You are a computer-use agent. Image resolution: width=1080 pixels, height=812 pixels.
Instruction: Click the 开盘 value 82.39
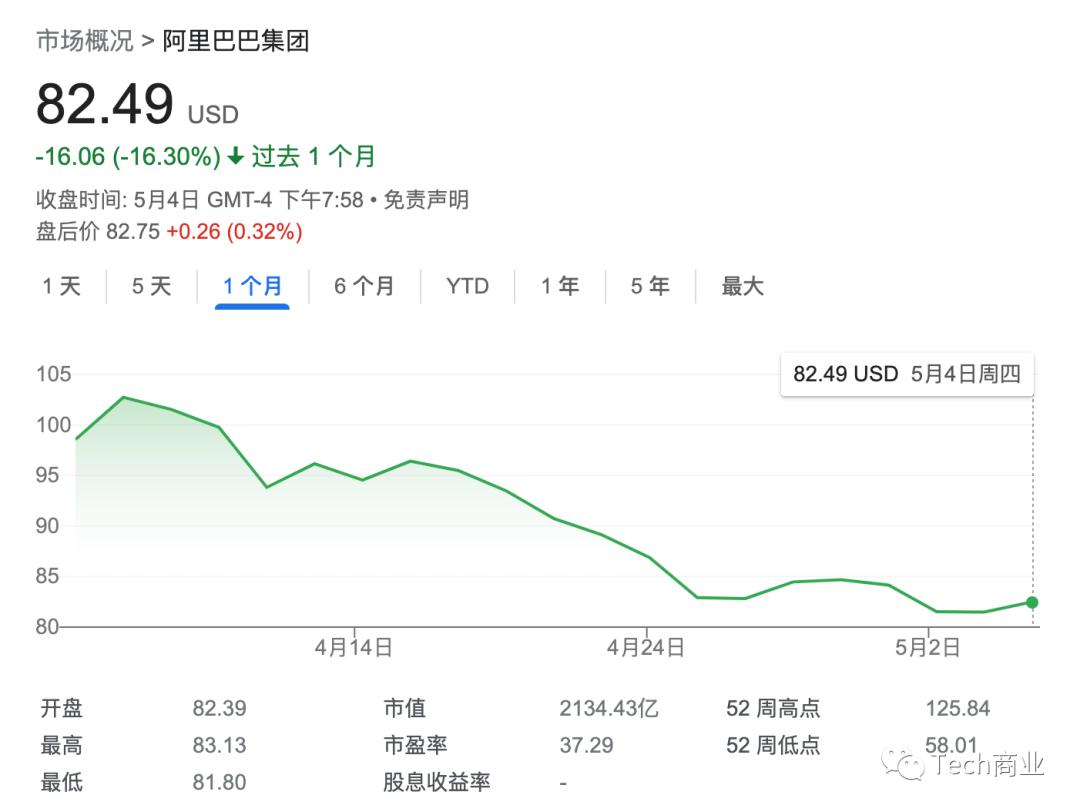coord(219,708)
